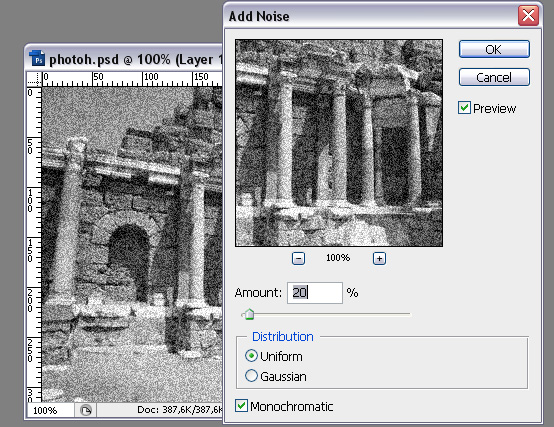This screenshot has height=427, width=554.
Task: Click the status bar preview icon in photoh.psd window
Action: coord(86,410)
